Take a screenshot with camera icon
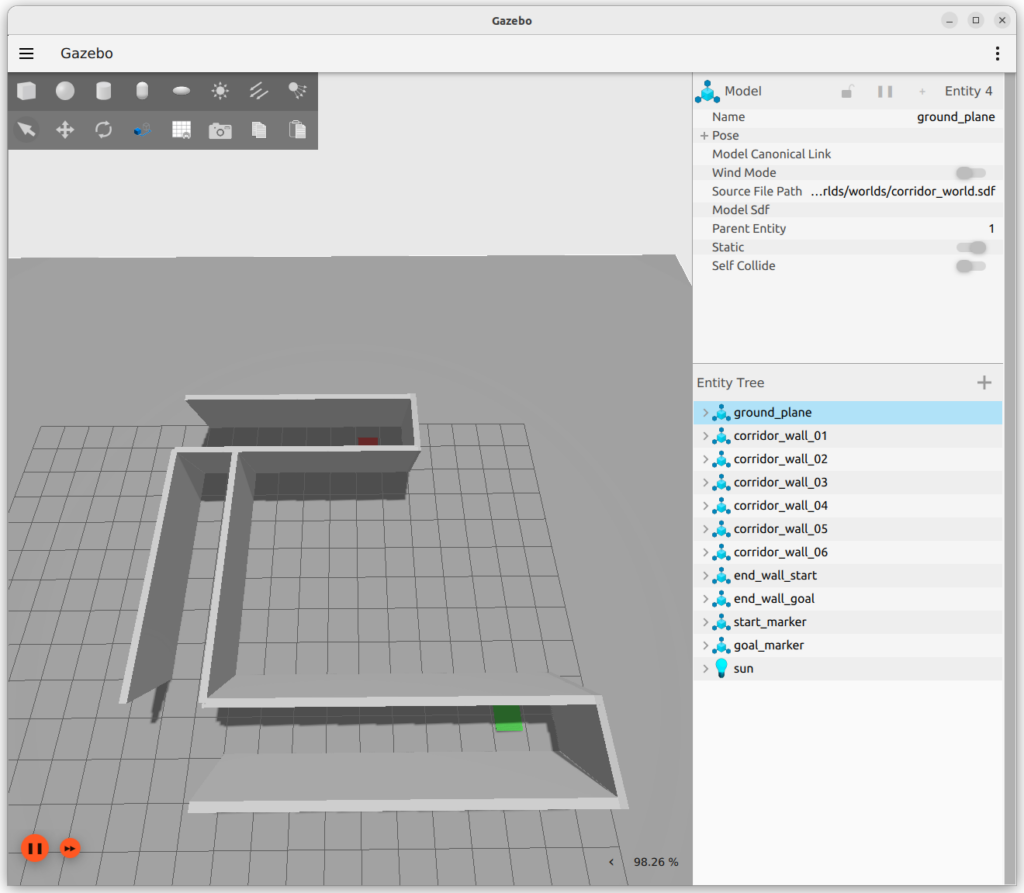The height and width of the screenshot is (893, 1024). 220,130
